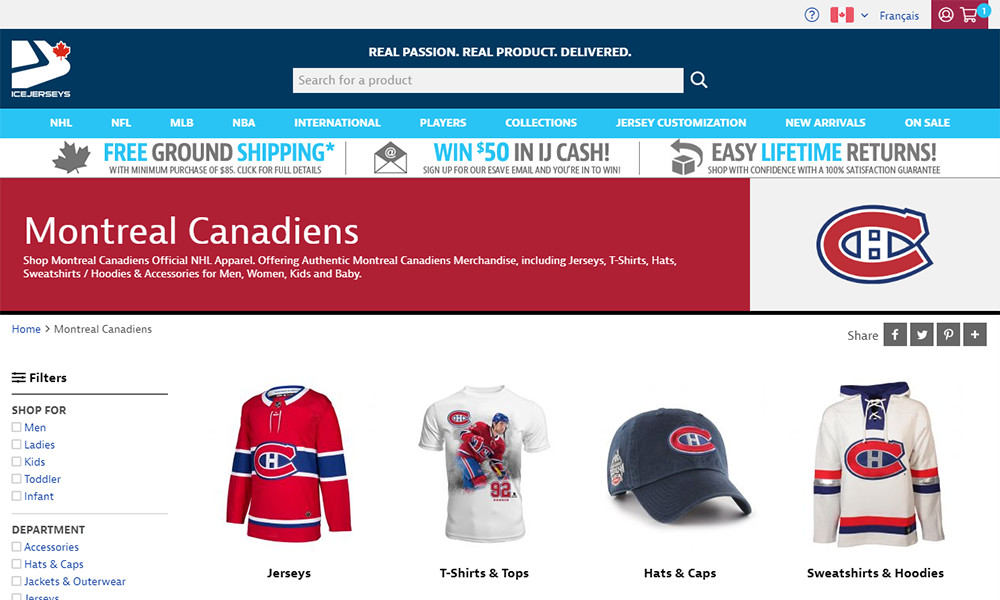Click the product search field

(488, 80)
